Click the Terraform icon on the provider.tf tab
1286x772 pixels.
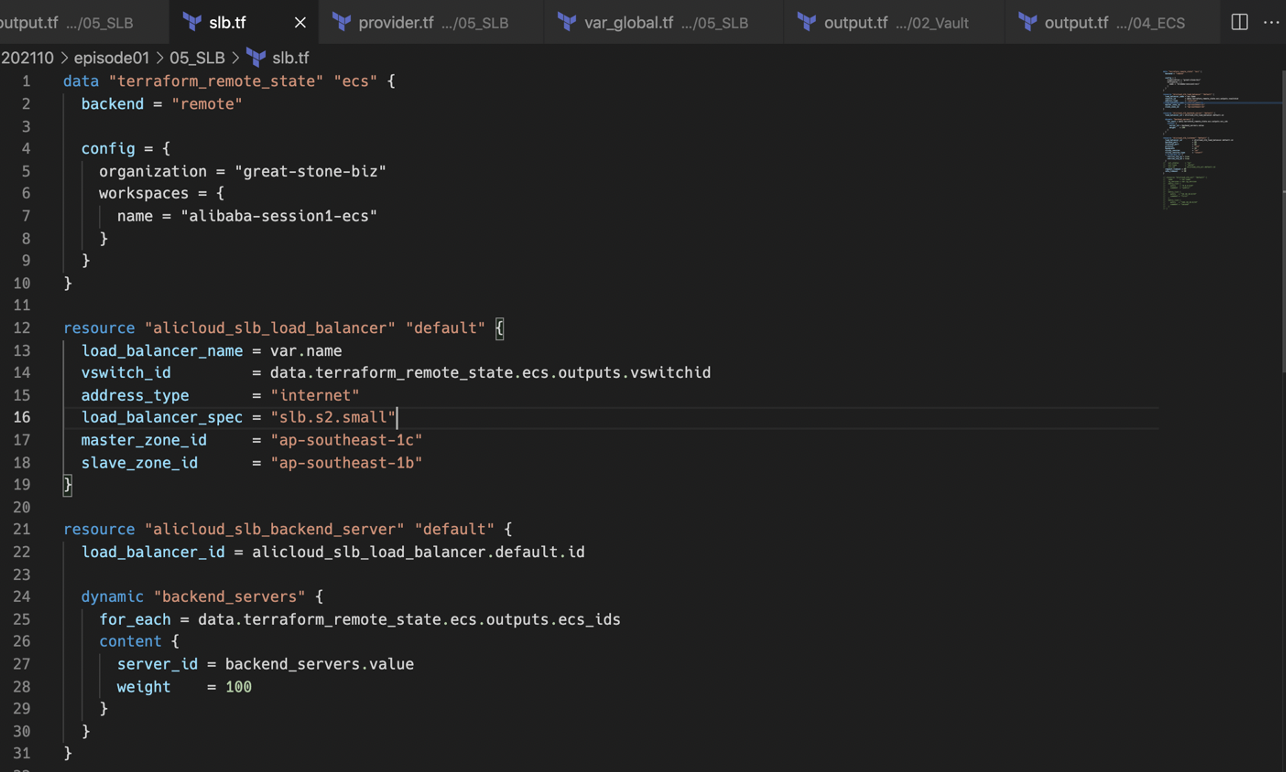point(343,21)
